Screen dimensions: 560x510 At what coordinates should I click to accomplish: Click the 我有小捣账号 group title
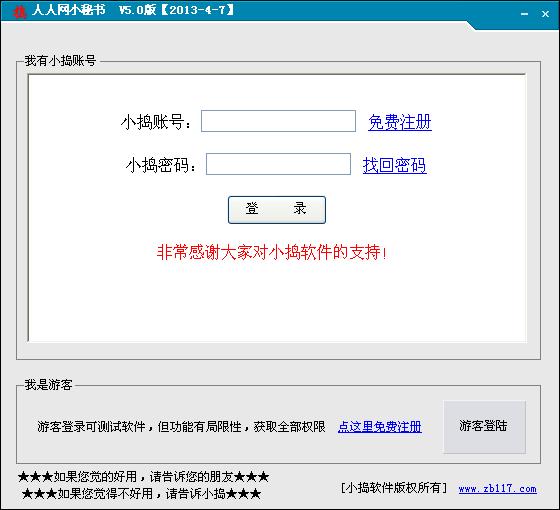coord(60,61)
